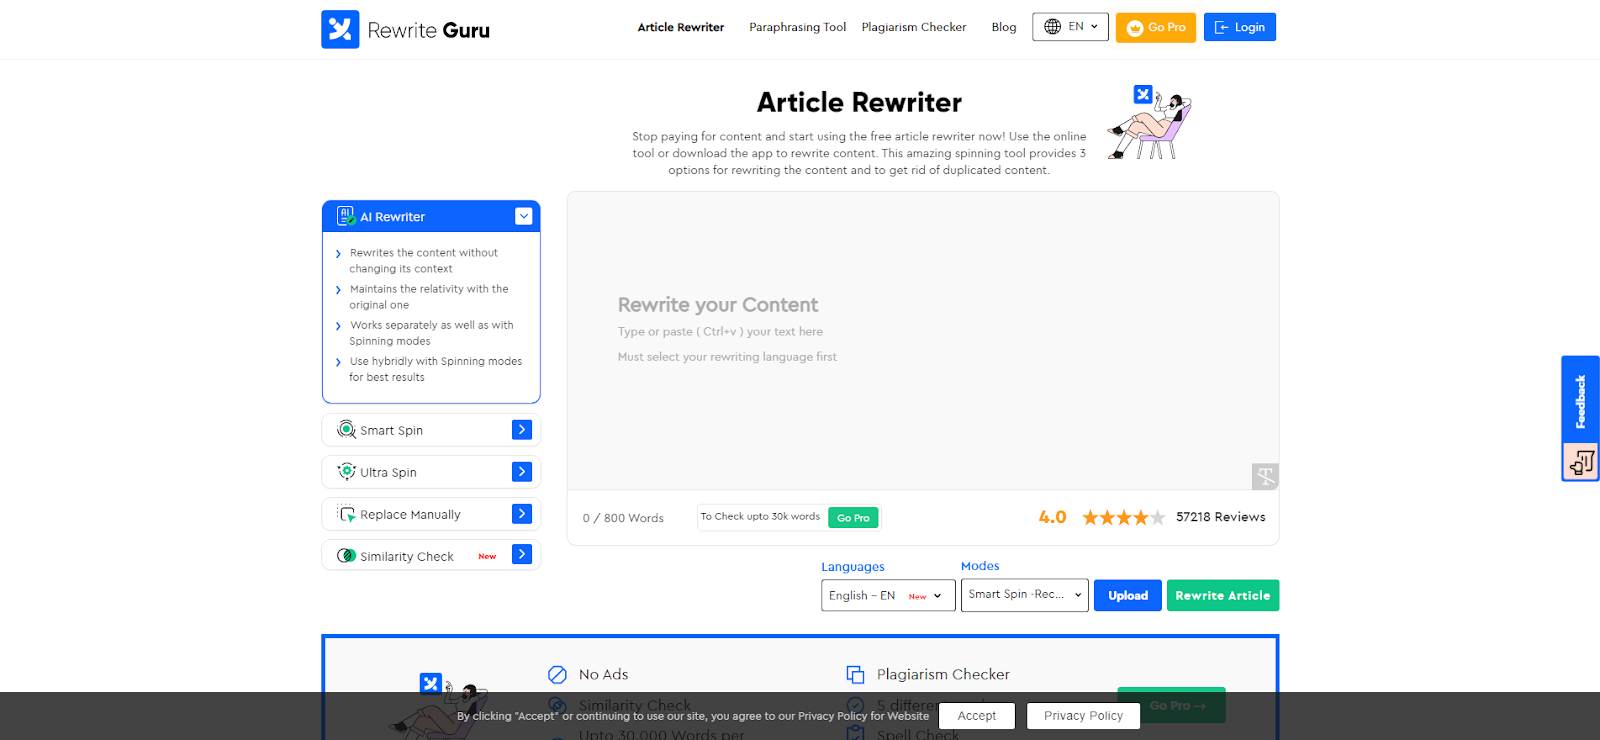Click the No Ads feature text
The image size is (1600, 740).
pyautogui.click(x=604, y=675)
